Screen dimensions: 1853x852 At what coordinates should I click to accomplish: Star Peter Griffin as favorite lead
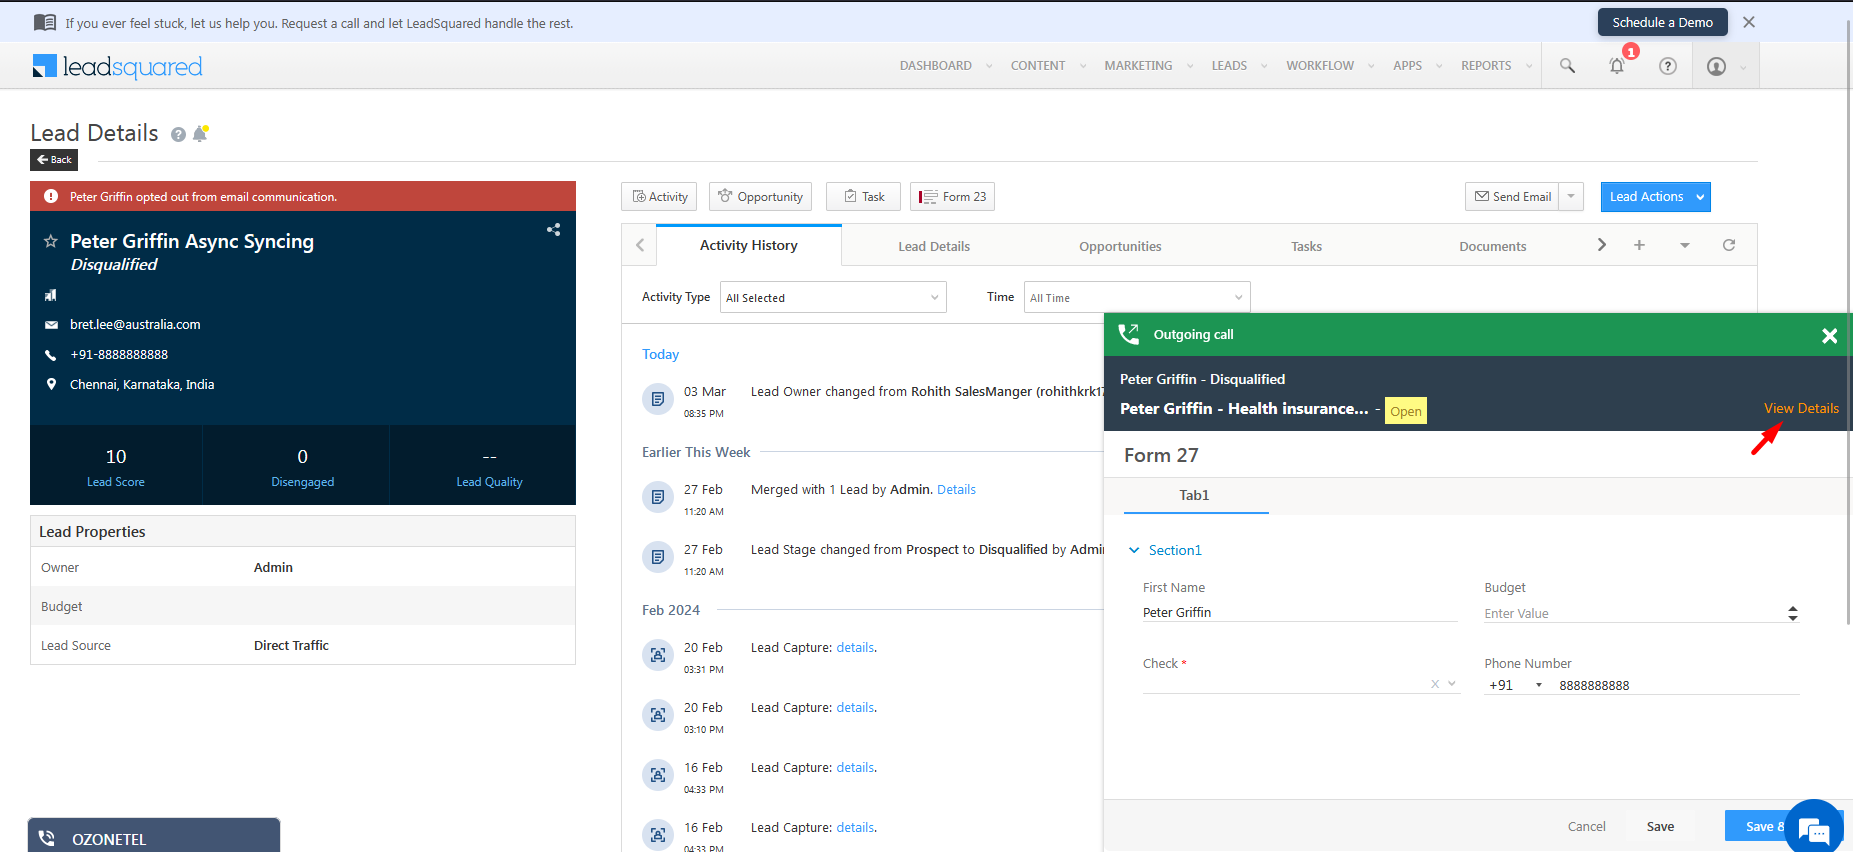click(x=51, y=242)
